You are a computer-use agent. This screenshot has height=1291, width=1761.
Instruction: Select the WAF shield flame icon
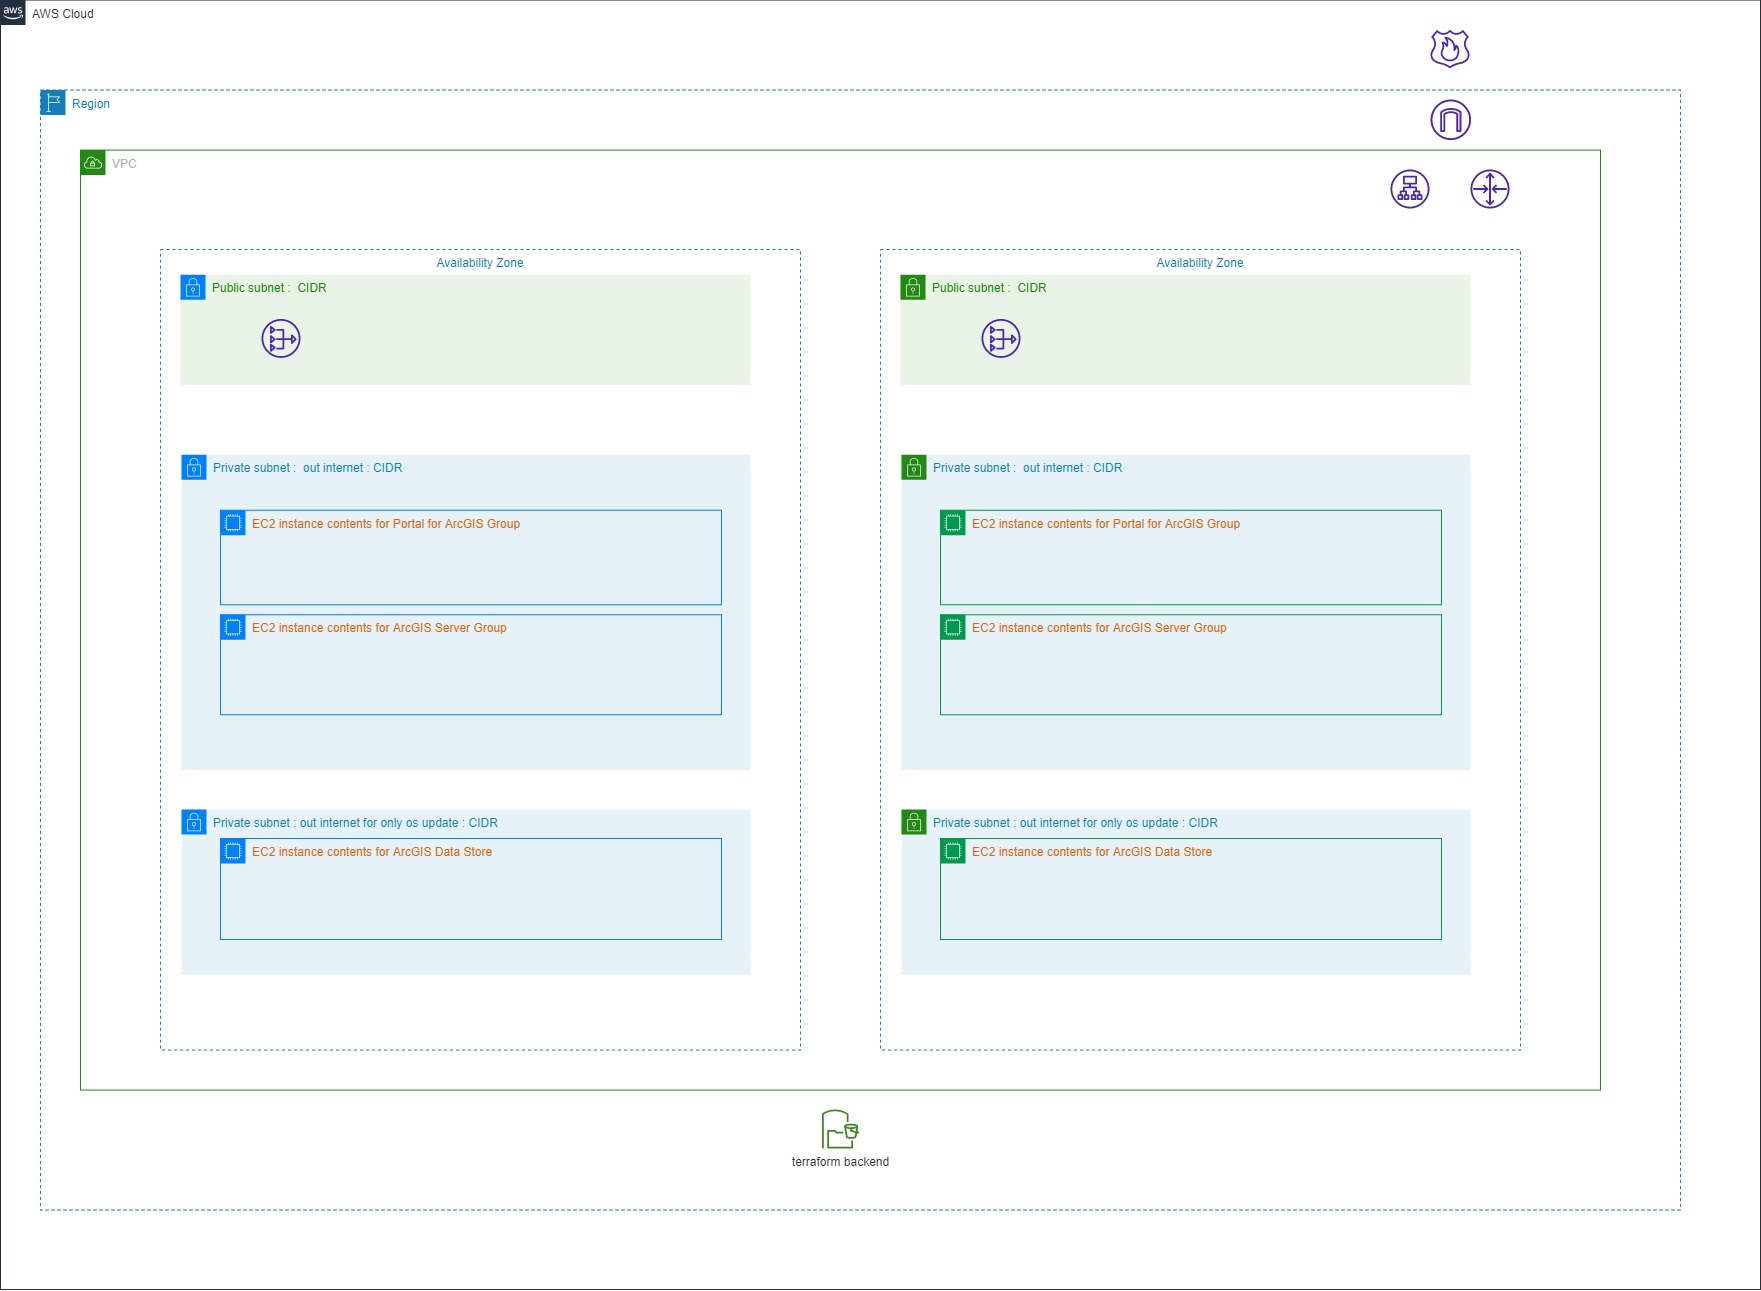coord(1450,48)
